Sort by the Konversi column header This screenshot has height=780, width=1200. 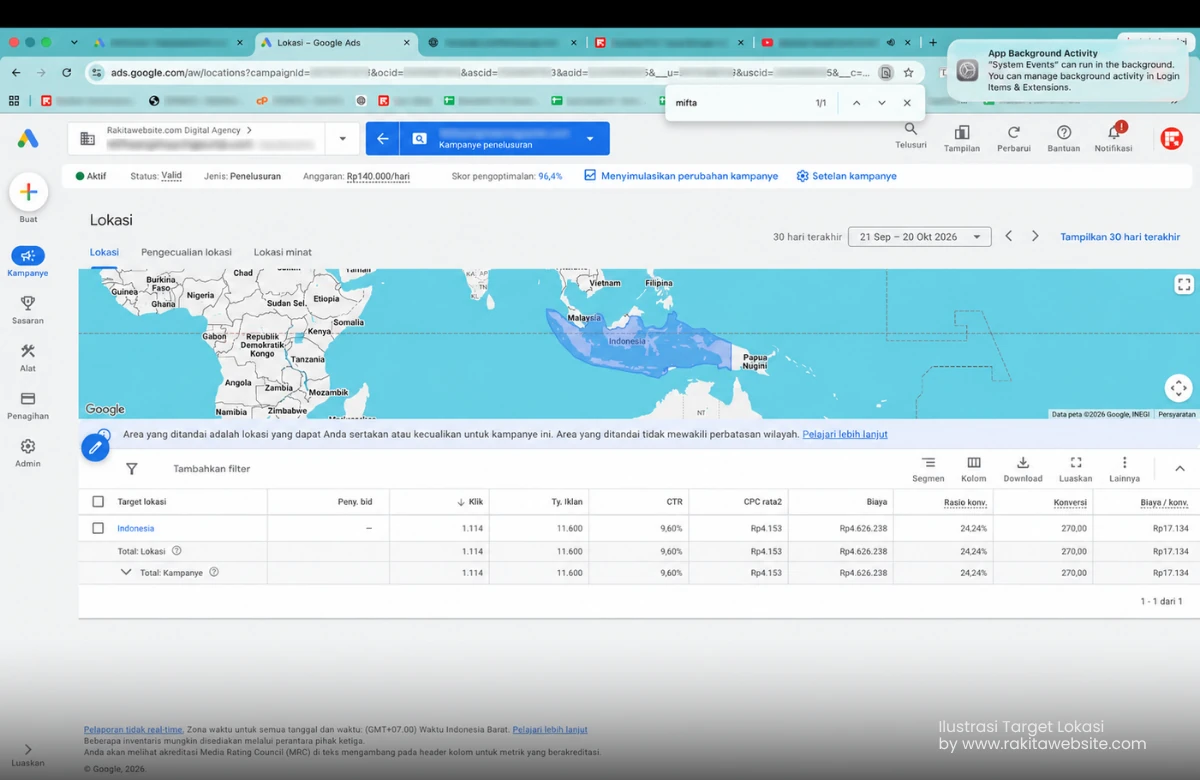click(1070, 501)
